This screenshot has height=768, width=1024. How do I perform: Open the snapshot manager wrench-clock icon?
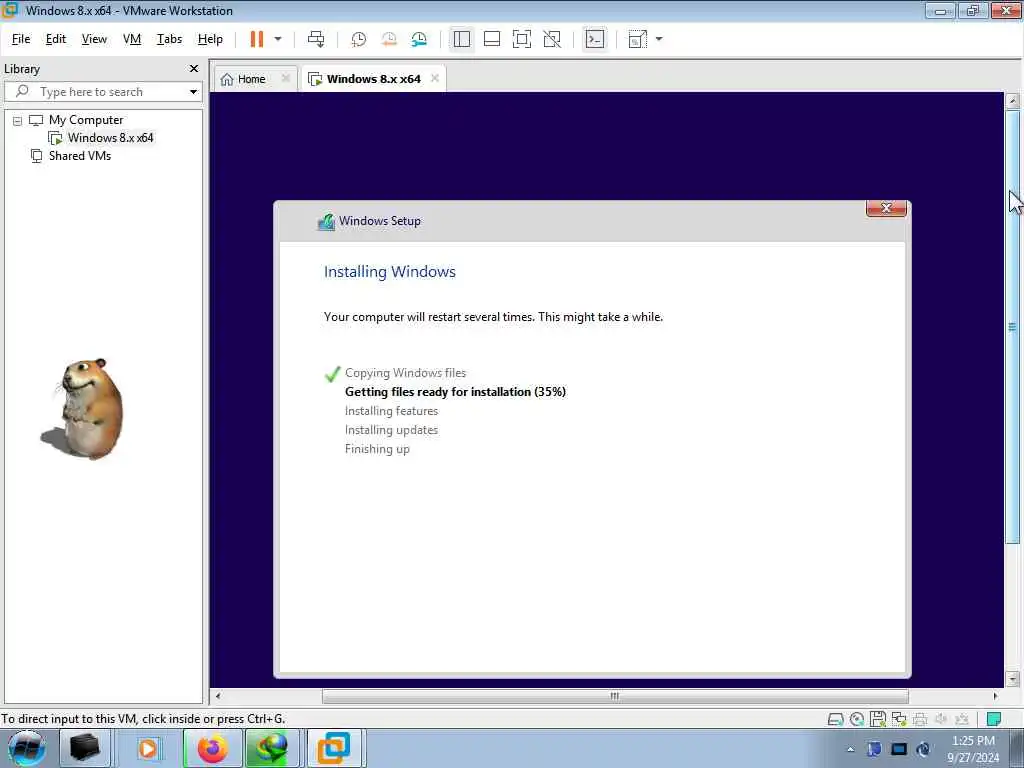point(419,39)
